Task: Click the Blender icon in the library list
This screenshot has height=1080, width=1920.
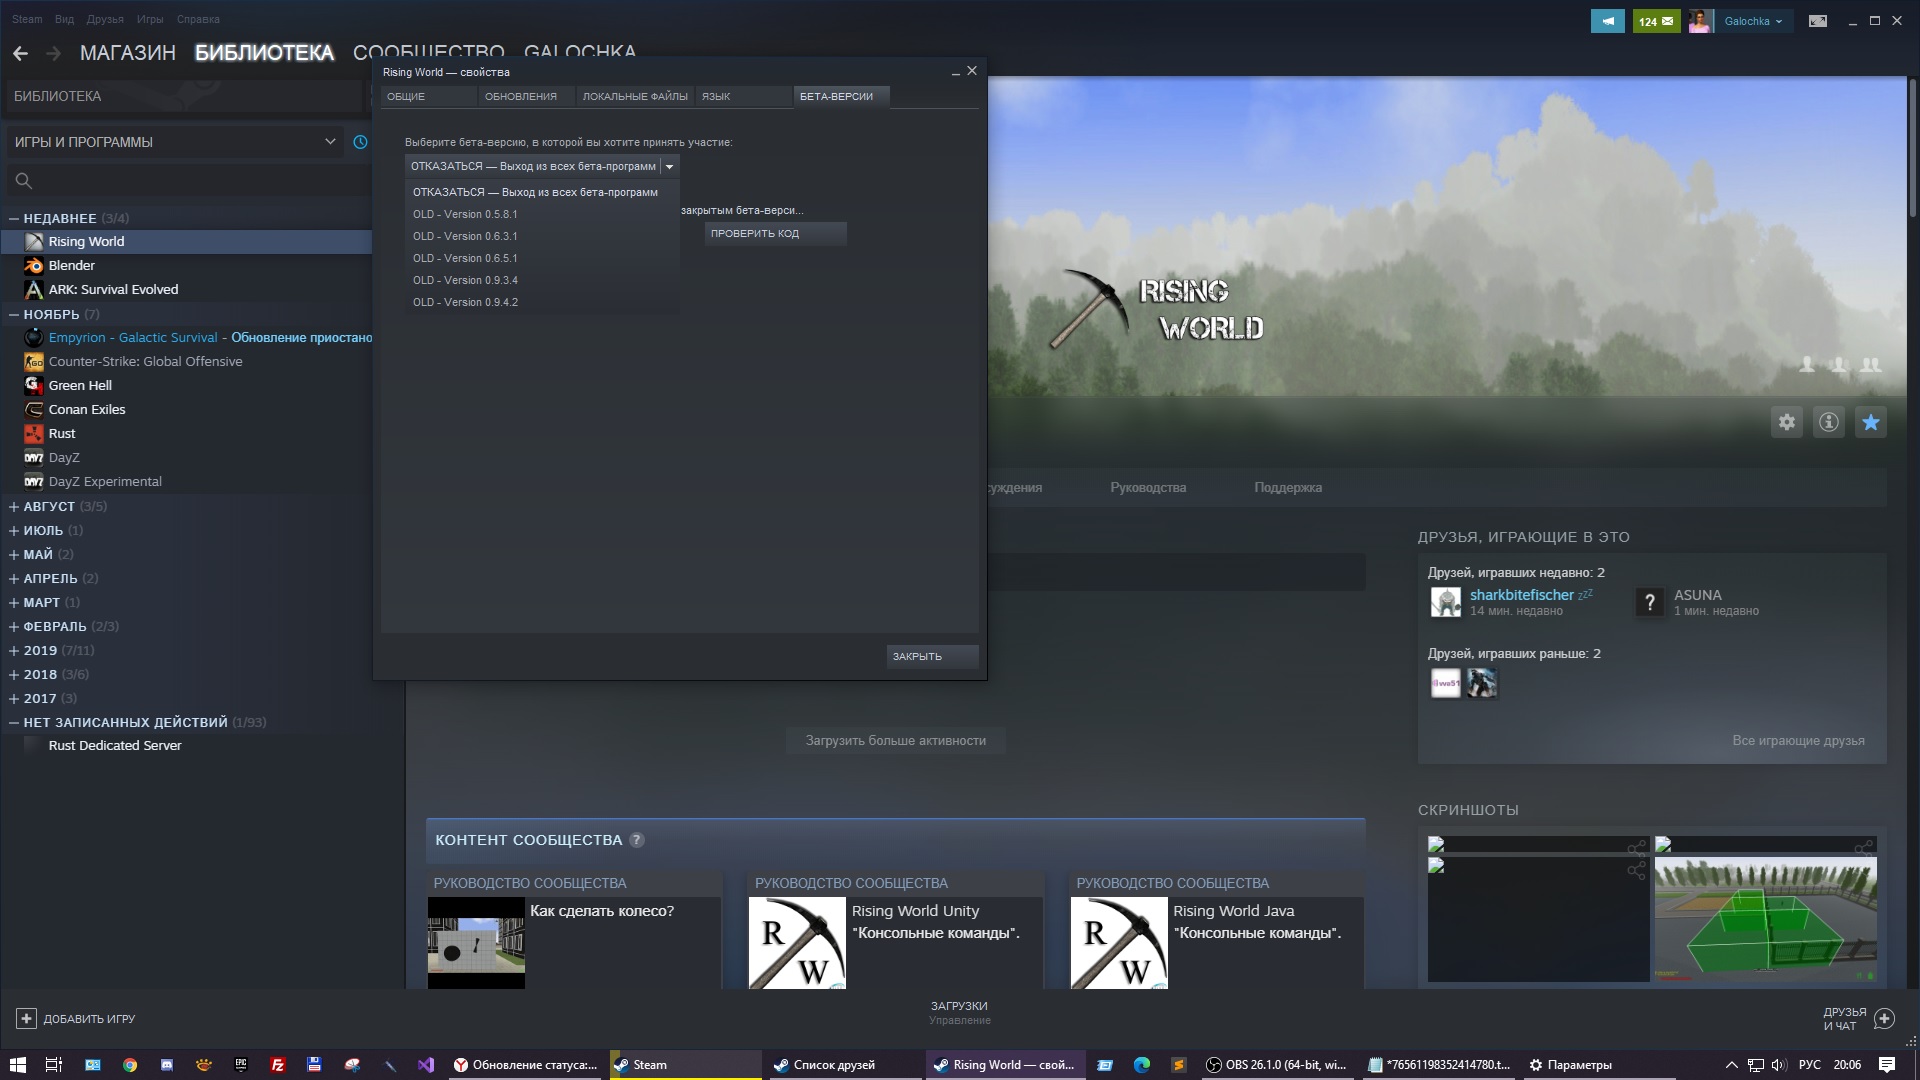Action: coord(34,265)
